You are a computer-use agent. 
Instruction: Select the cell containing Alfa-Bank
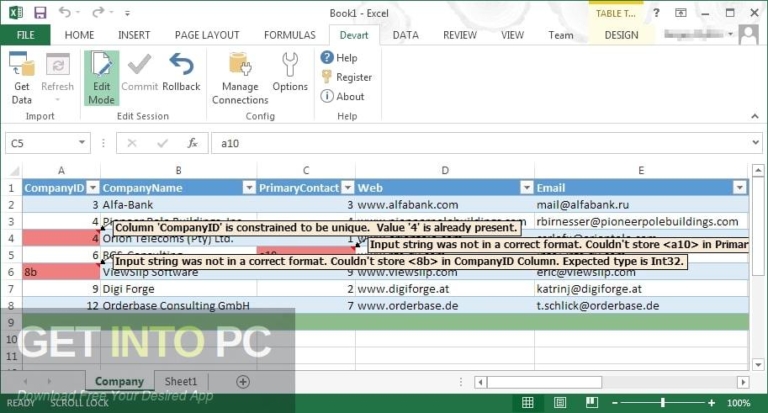[x=179, y=205]
